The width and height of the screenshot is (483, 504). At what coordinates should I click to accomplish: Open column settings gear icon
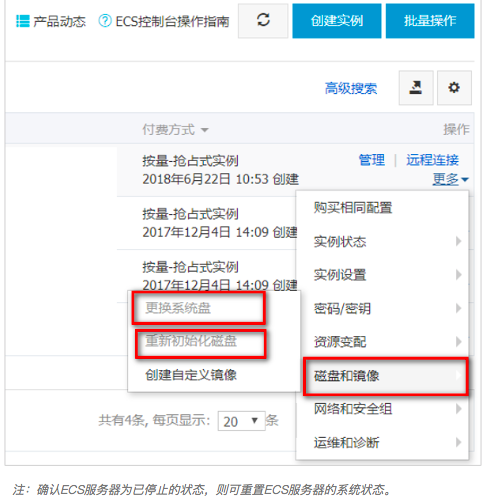pos(454,88)
